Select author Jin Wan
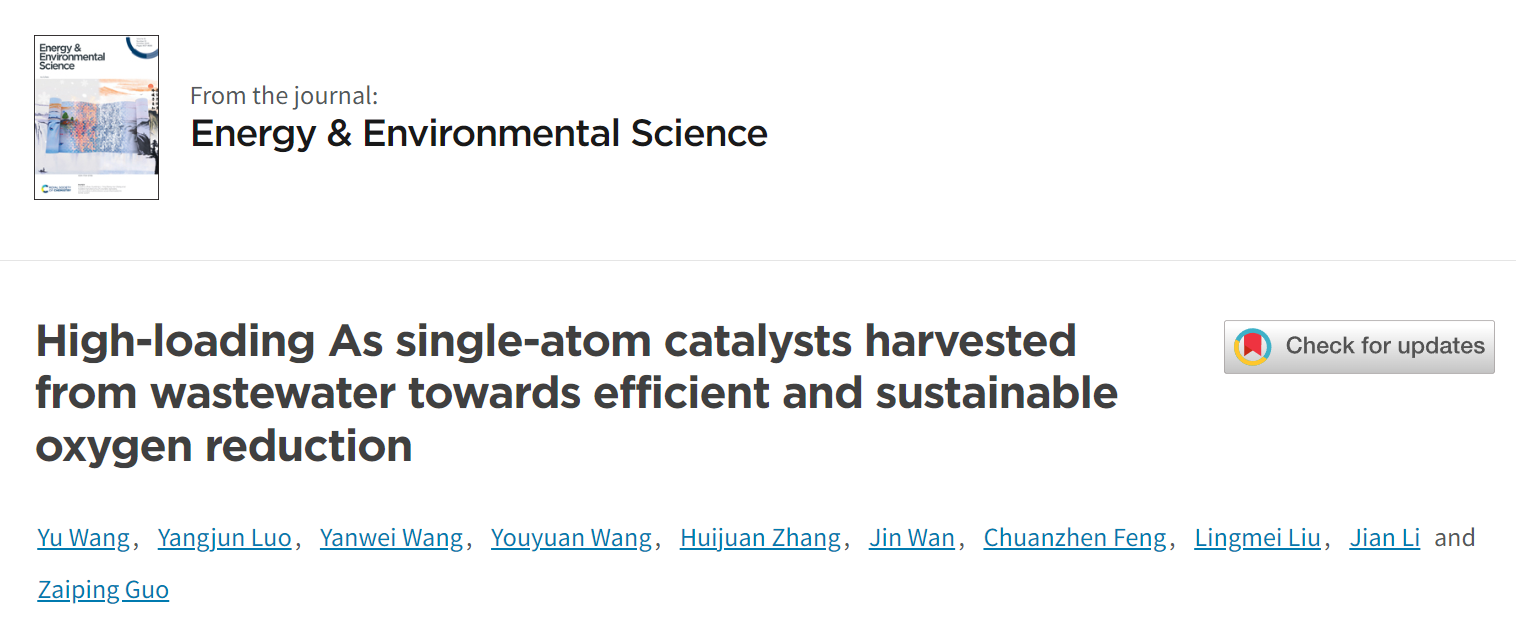 912,538
